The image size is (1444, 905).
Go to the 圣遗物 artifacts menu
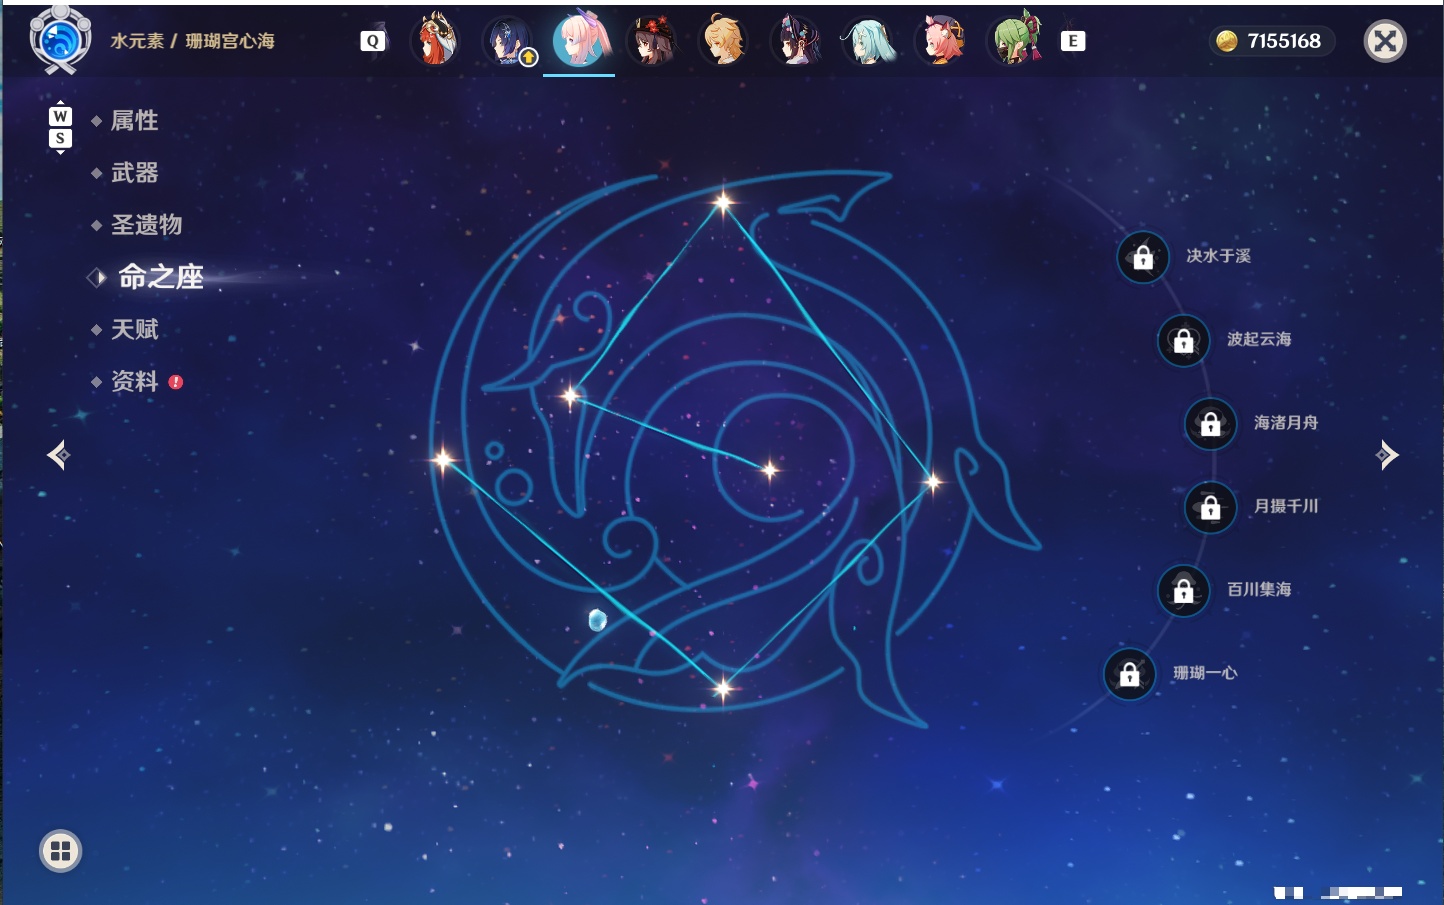click(146, 225)
